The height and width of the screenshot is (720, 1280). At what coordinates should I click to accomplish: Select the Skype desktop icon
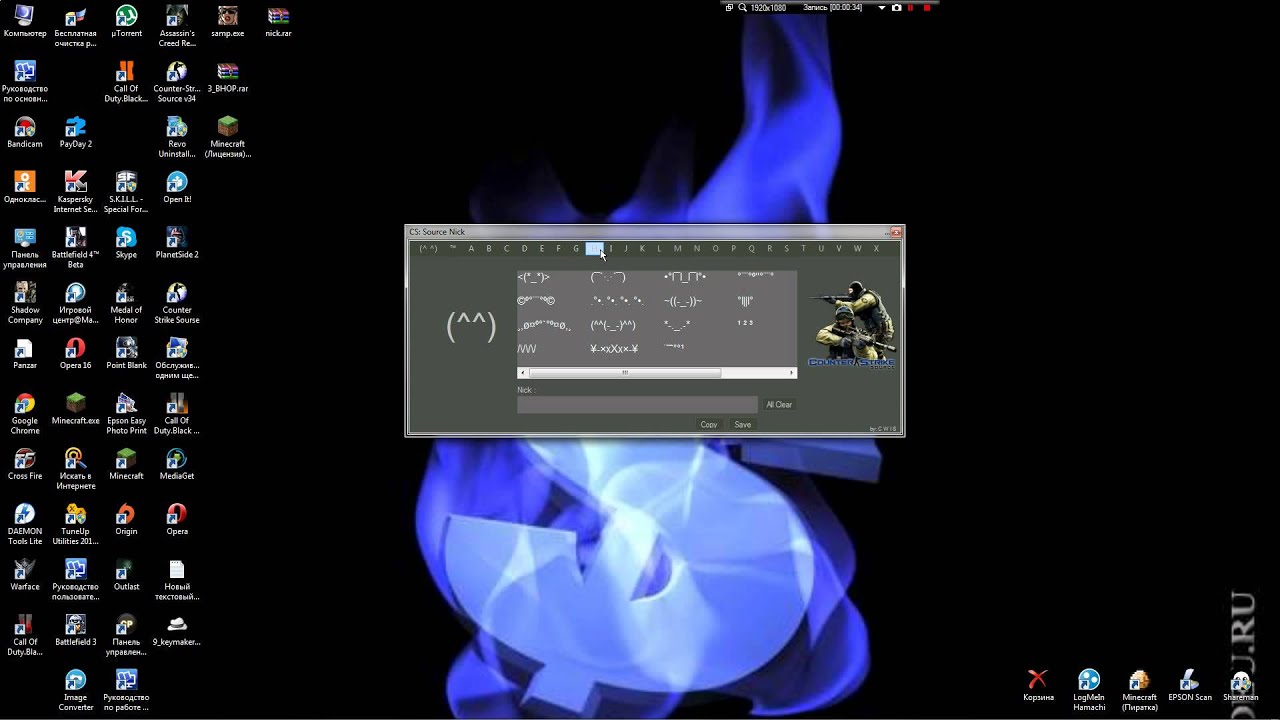[x=126, y=244]
